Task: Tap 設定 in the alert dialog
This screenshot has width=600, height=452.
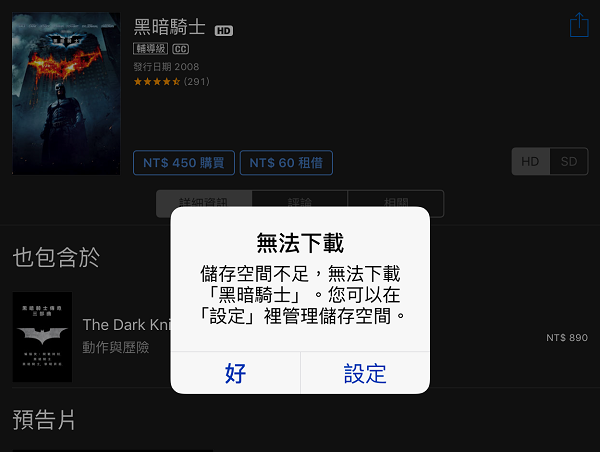Action: (x=365, y=373)
